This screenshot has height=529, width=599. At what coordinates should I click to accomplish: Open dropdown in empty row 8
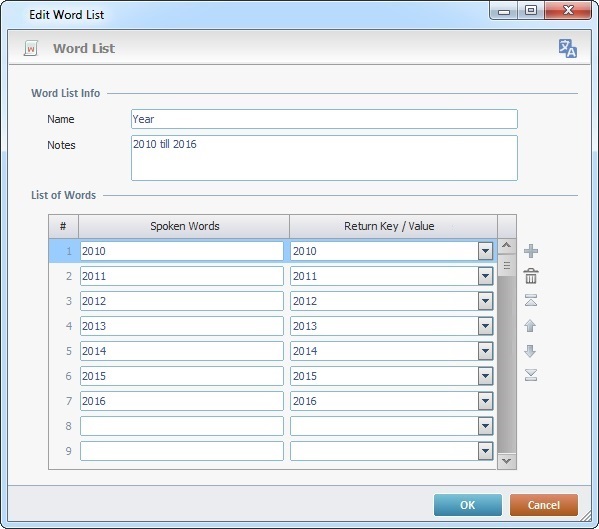(x=485, y=426)
